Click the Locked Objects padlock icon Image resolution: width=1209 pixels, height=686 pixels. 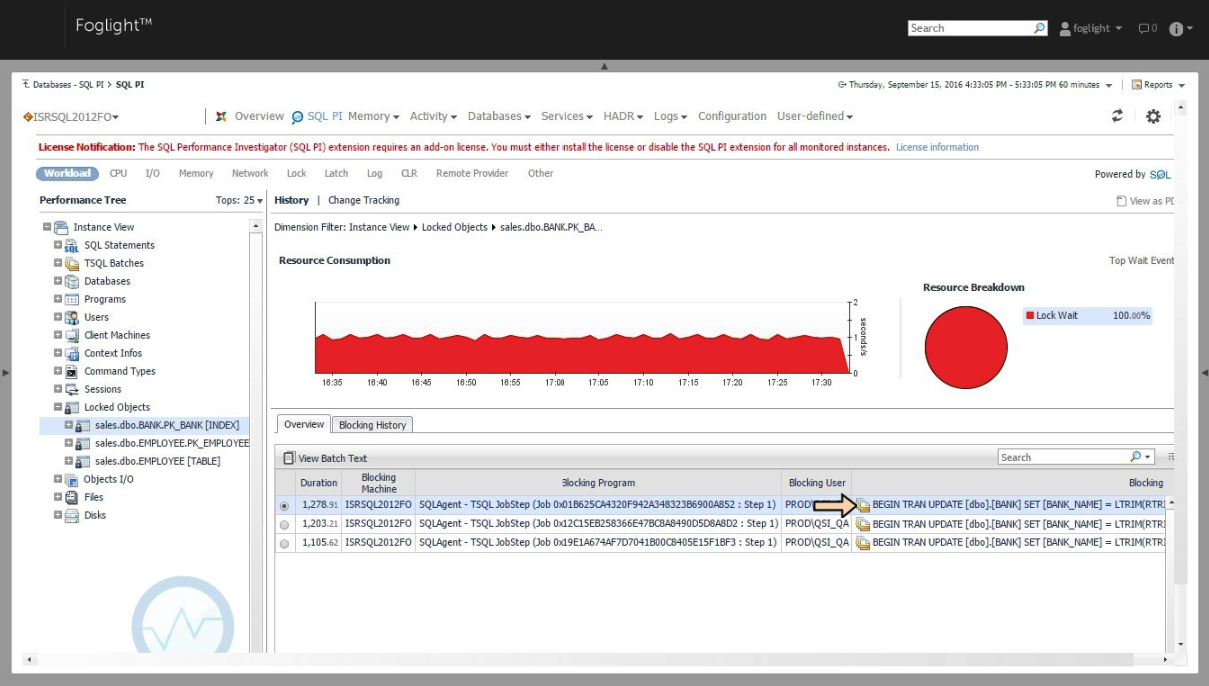tap(72, 407)
